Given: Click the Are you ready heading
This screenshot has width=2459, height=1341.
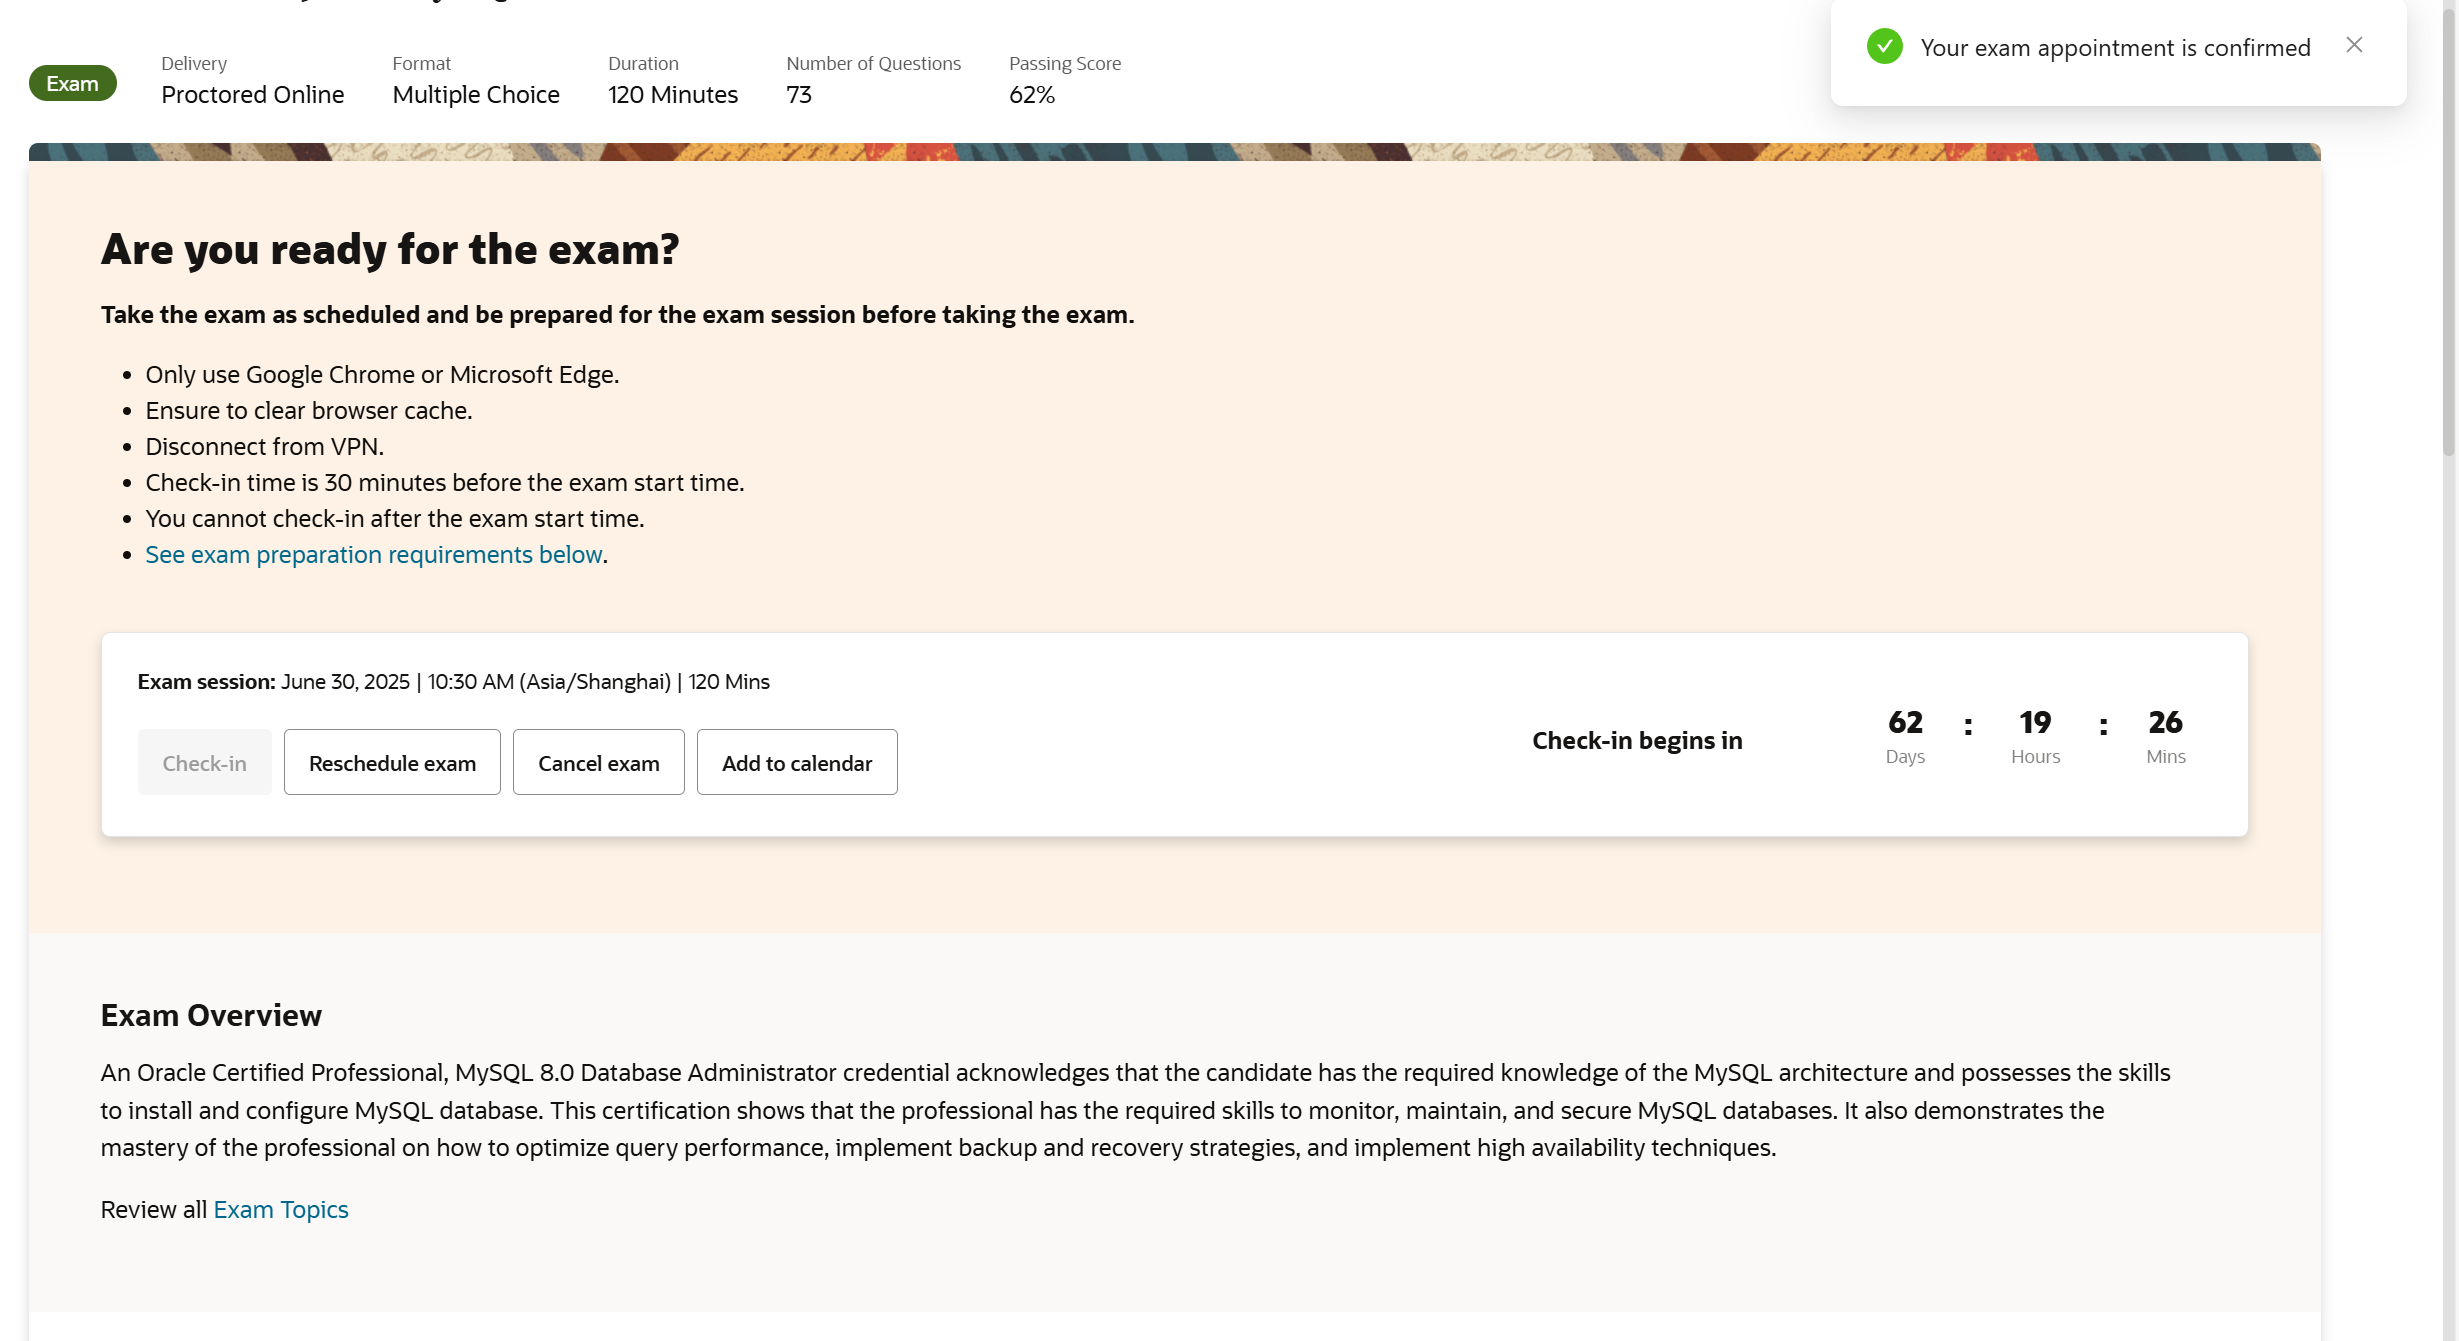Looking at the screenshot, I should (389, 249).
